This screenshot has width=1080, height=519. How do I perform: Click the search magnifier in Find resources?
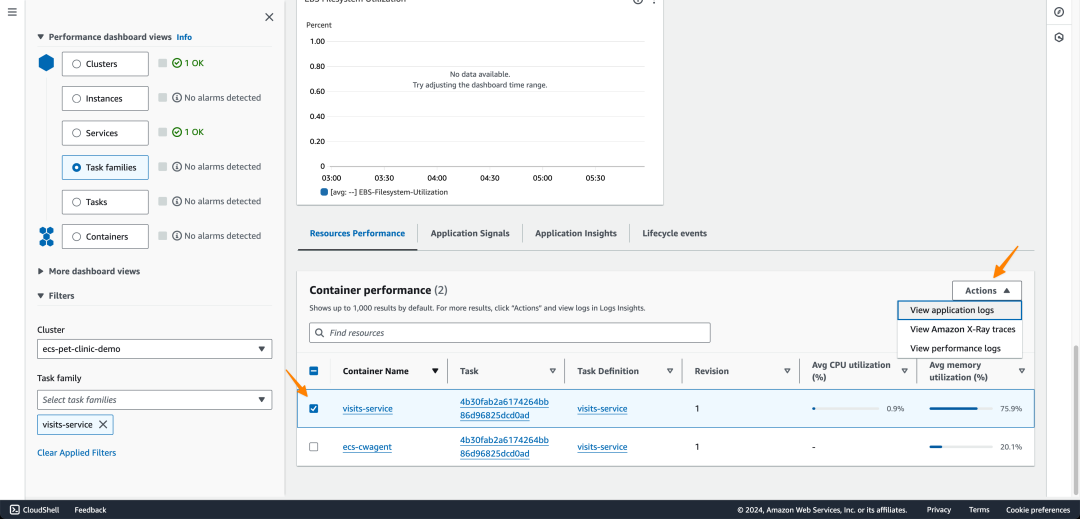click(320, 333)
